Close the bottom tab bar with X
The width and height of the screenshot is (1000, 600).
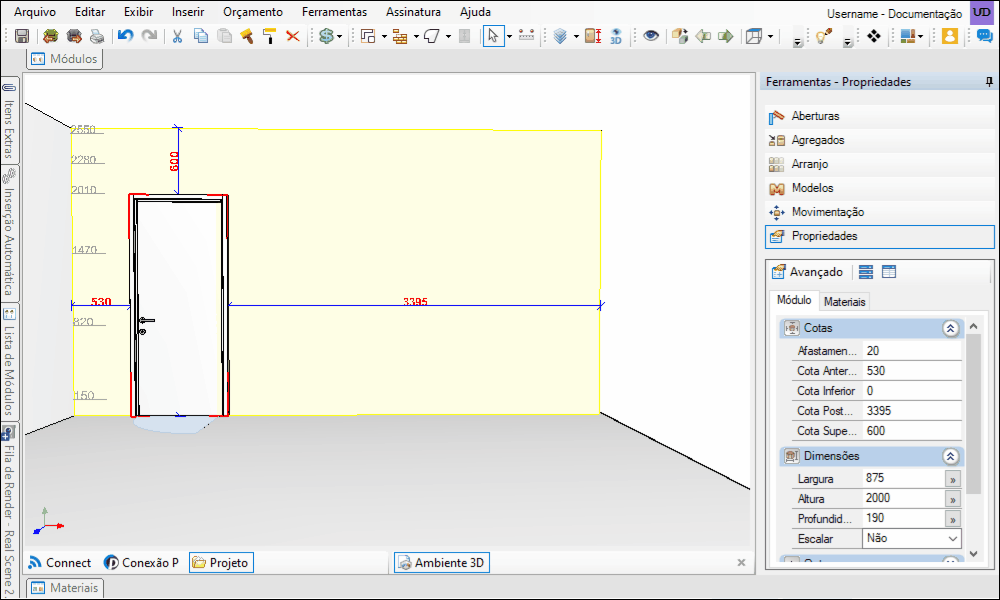(741, 562)
